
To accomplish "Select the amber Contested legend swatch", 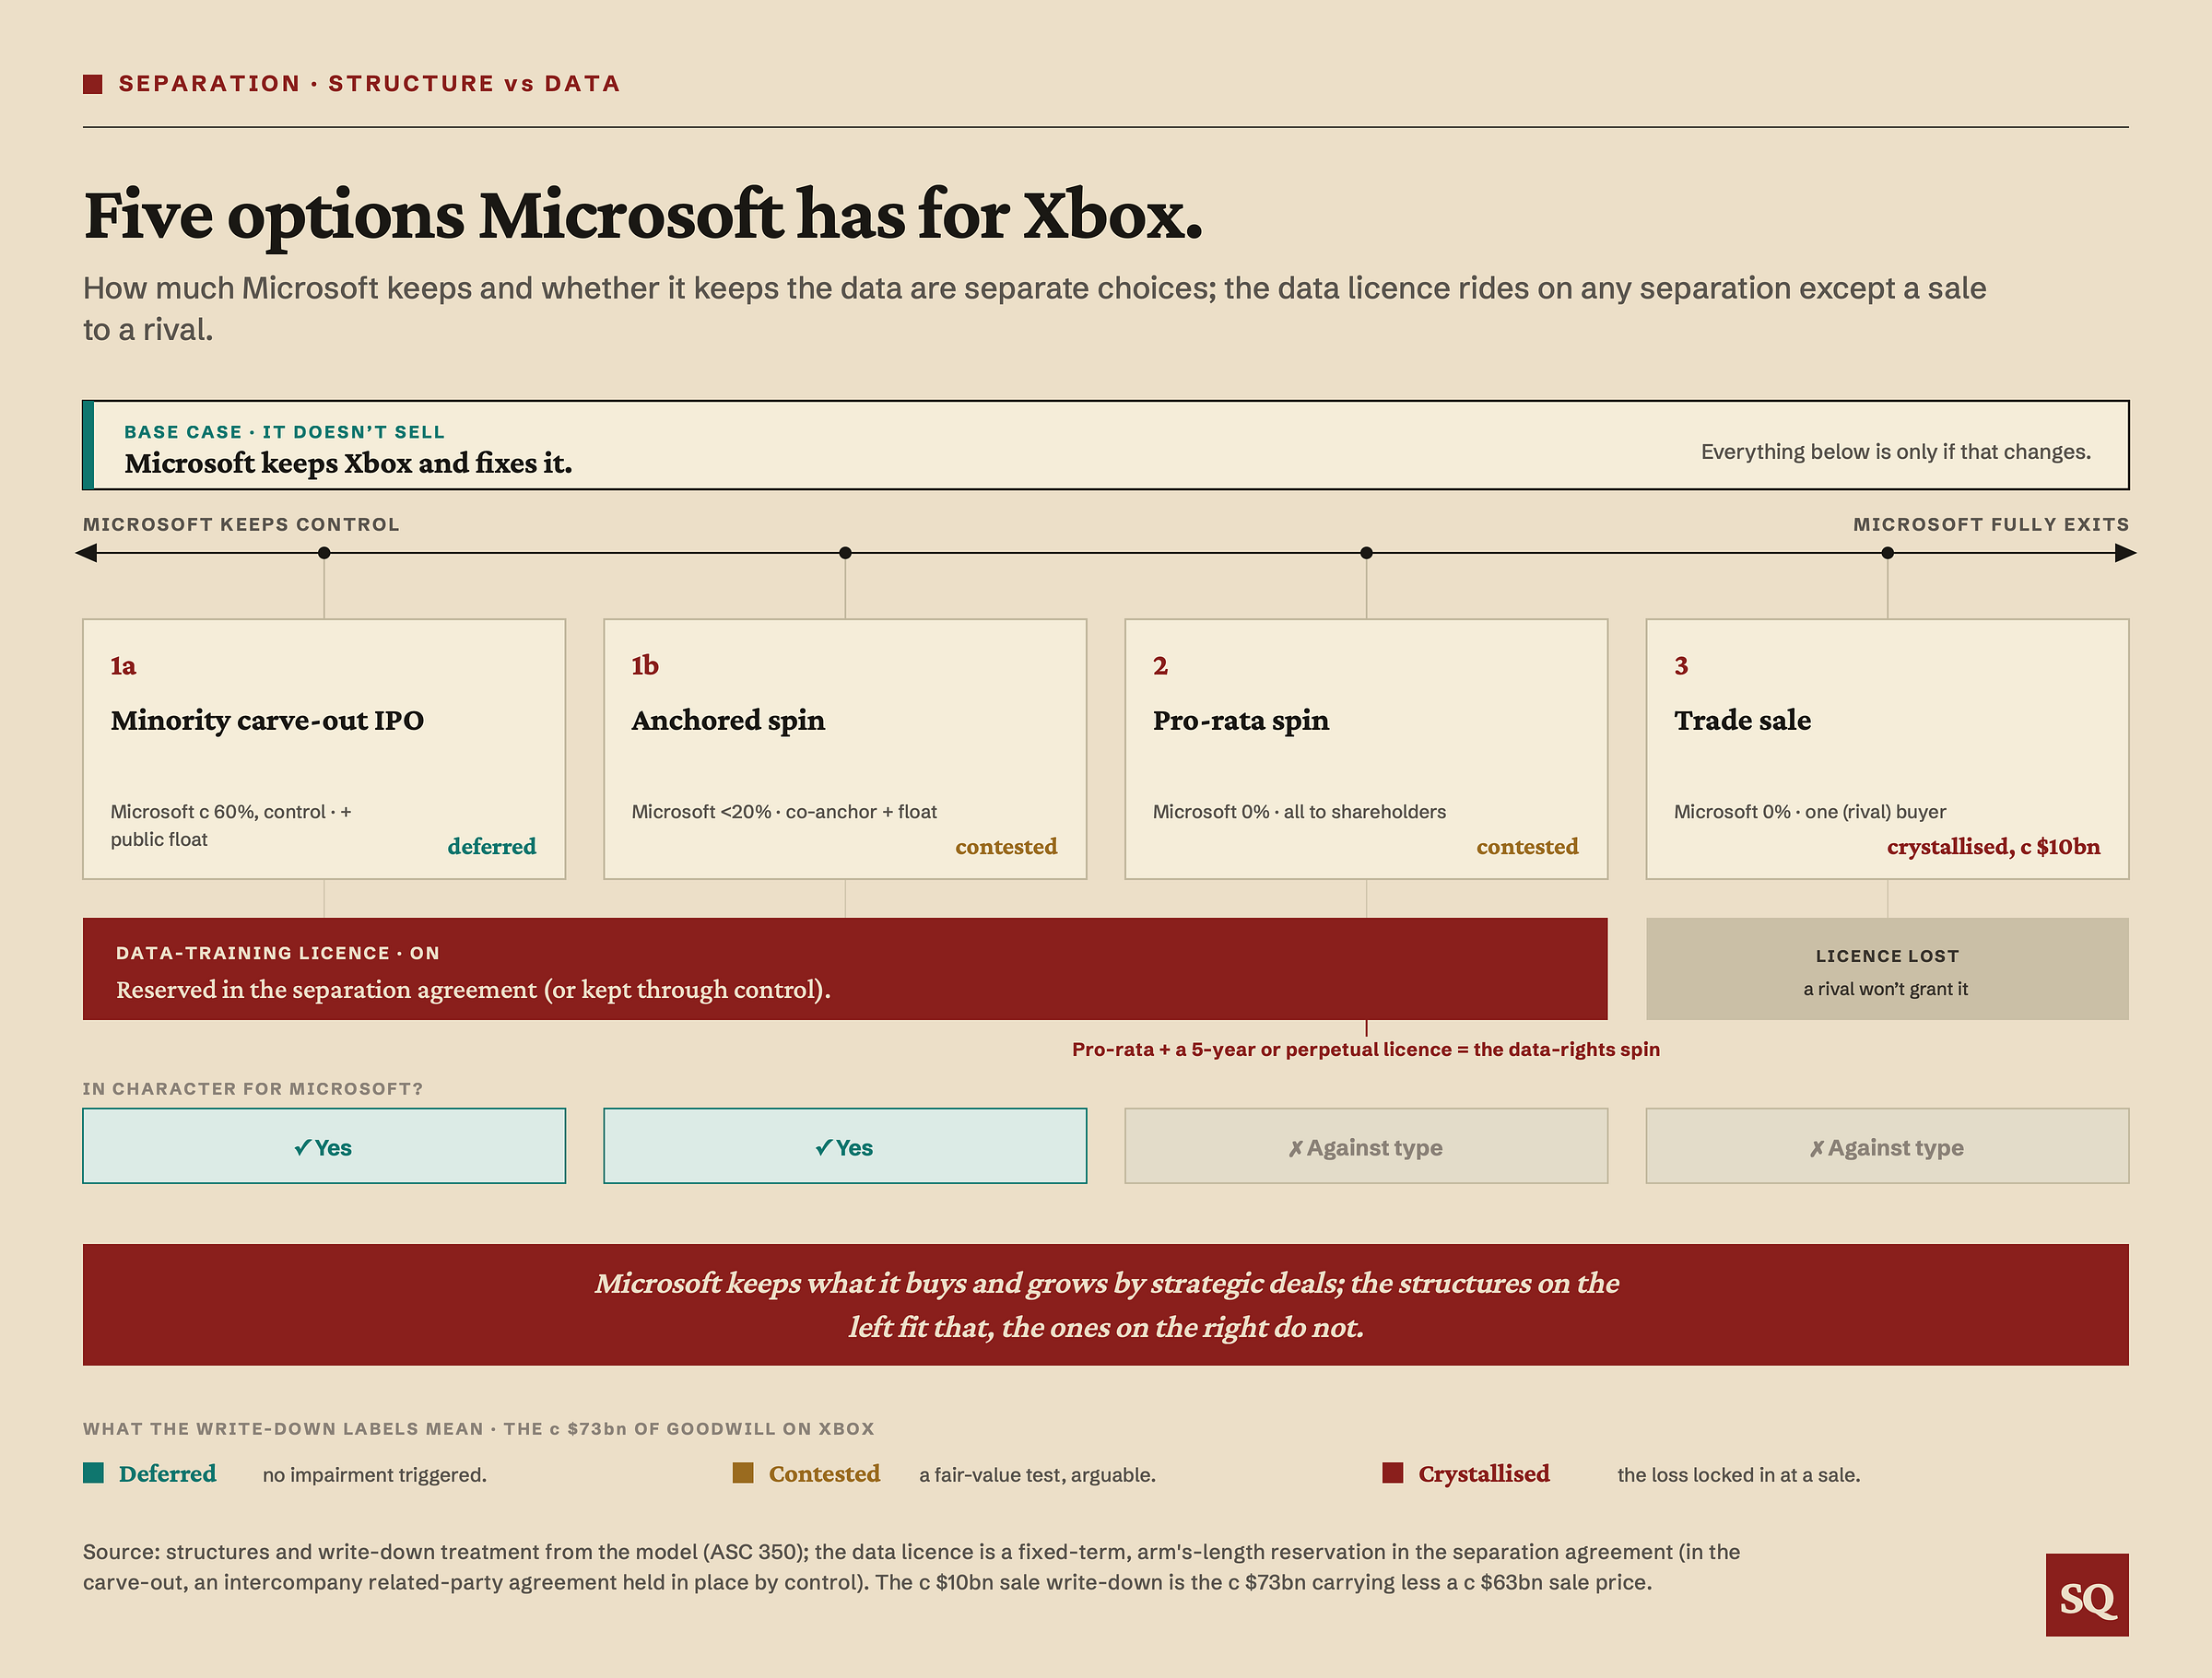I will (743, 1472).
